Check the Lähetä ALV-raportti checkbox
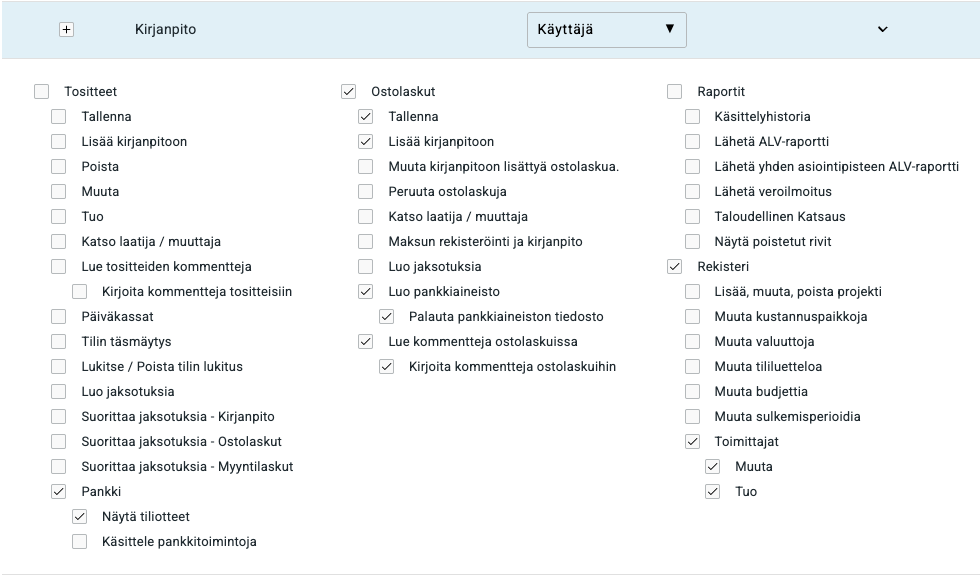The height and width of the screenshot is (576, 980). tap(693, 142)
